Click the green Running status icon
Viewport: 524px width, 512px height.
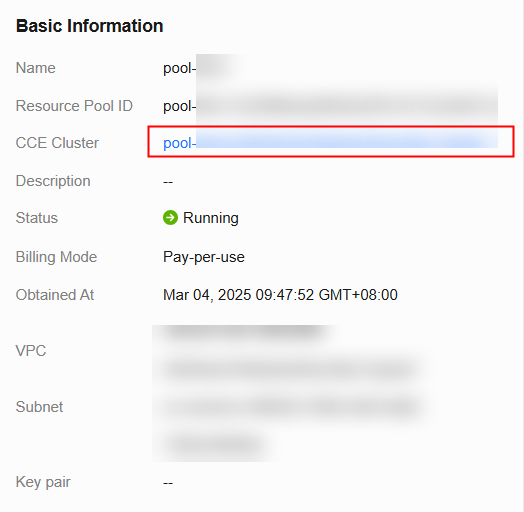click(170, 218)
